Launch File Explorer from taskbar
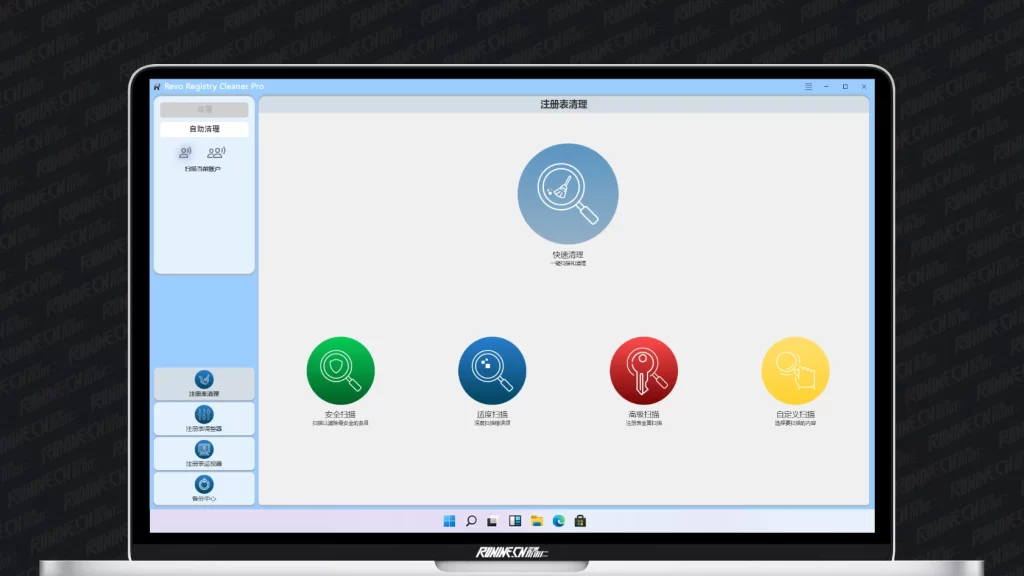Image resolution: width=1024 pixels, height=576 pixels. pos(537,521)
